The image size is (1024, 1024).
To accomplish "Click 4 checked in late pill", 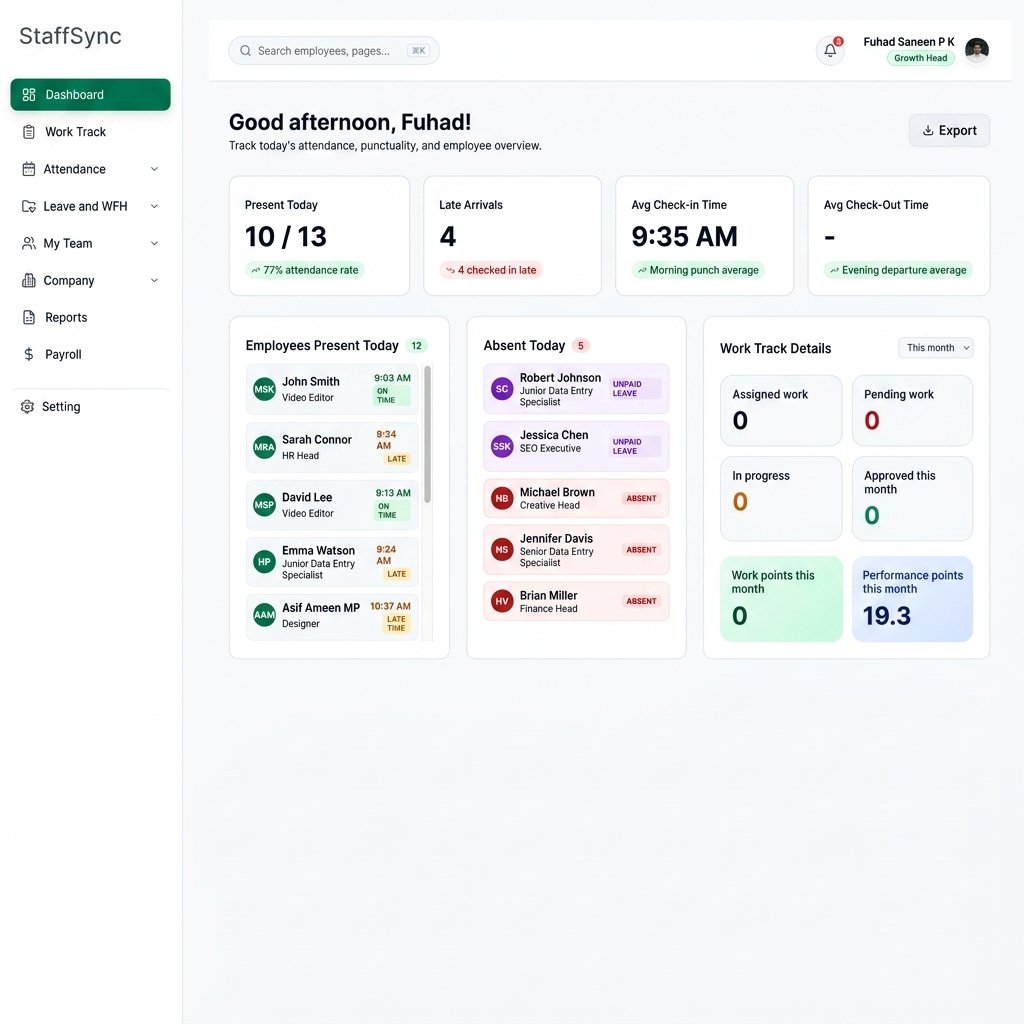I will 491,270.
